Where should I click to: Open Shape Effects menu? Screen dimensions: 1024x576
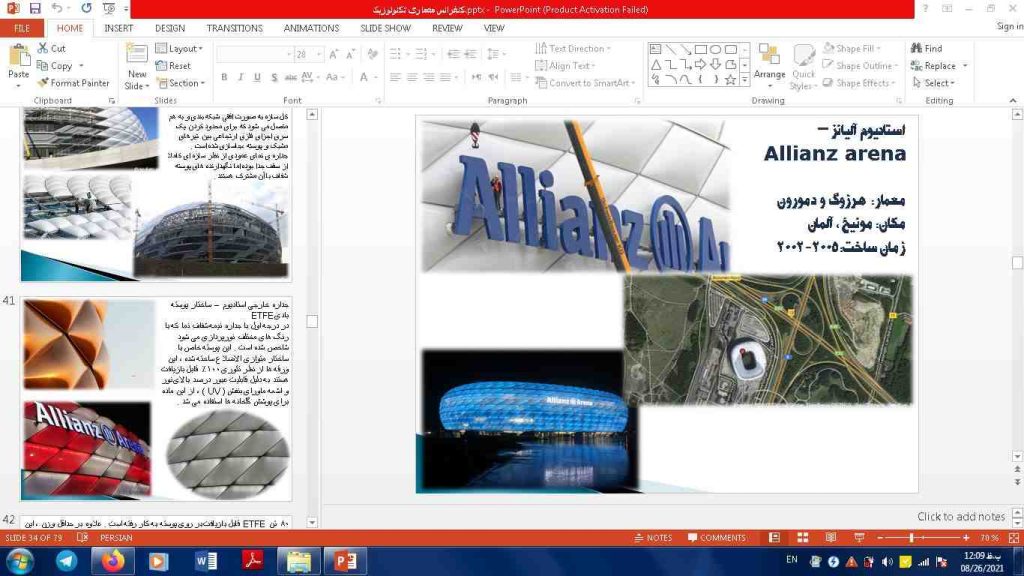[859, 83]
